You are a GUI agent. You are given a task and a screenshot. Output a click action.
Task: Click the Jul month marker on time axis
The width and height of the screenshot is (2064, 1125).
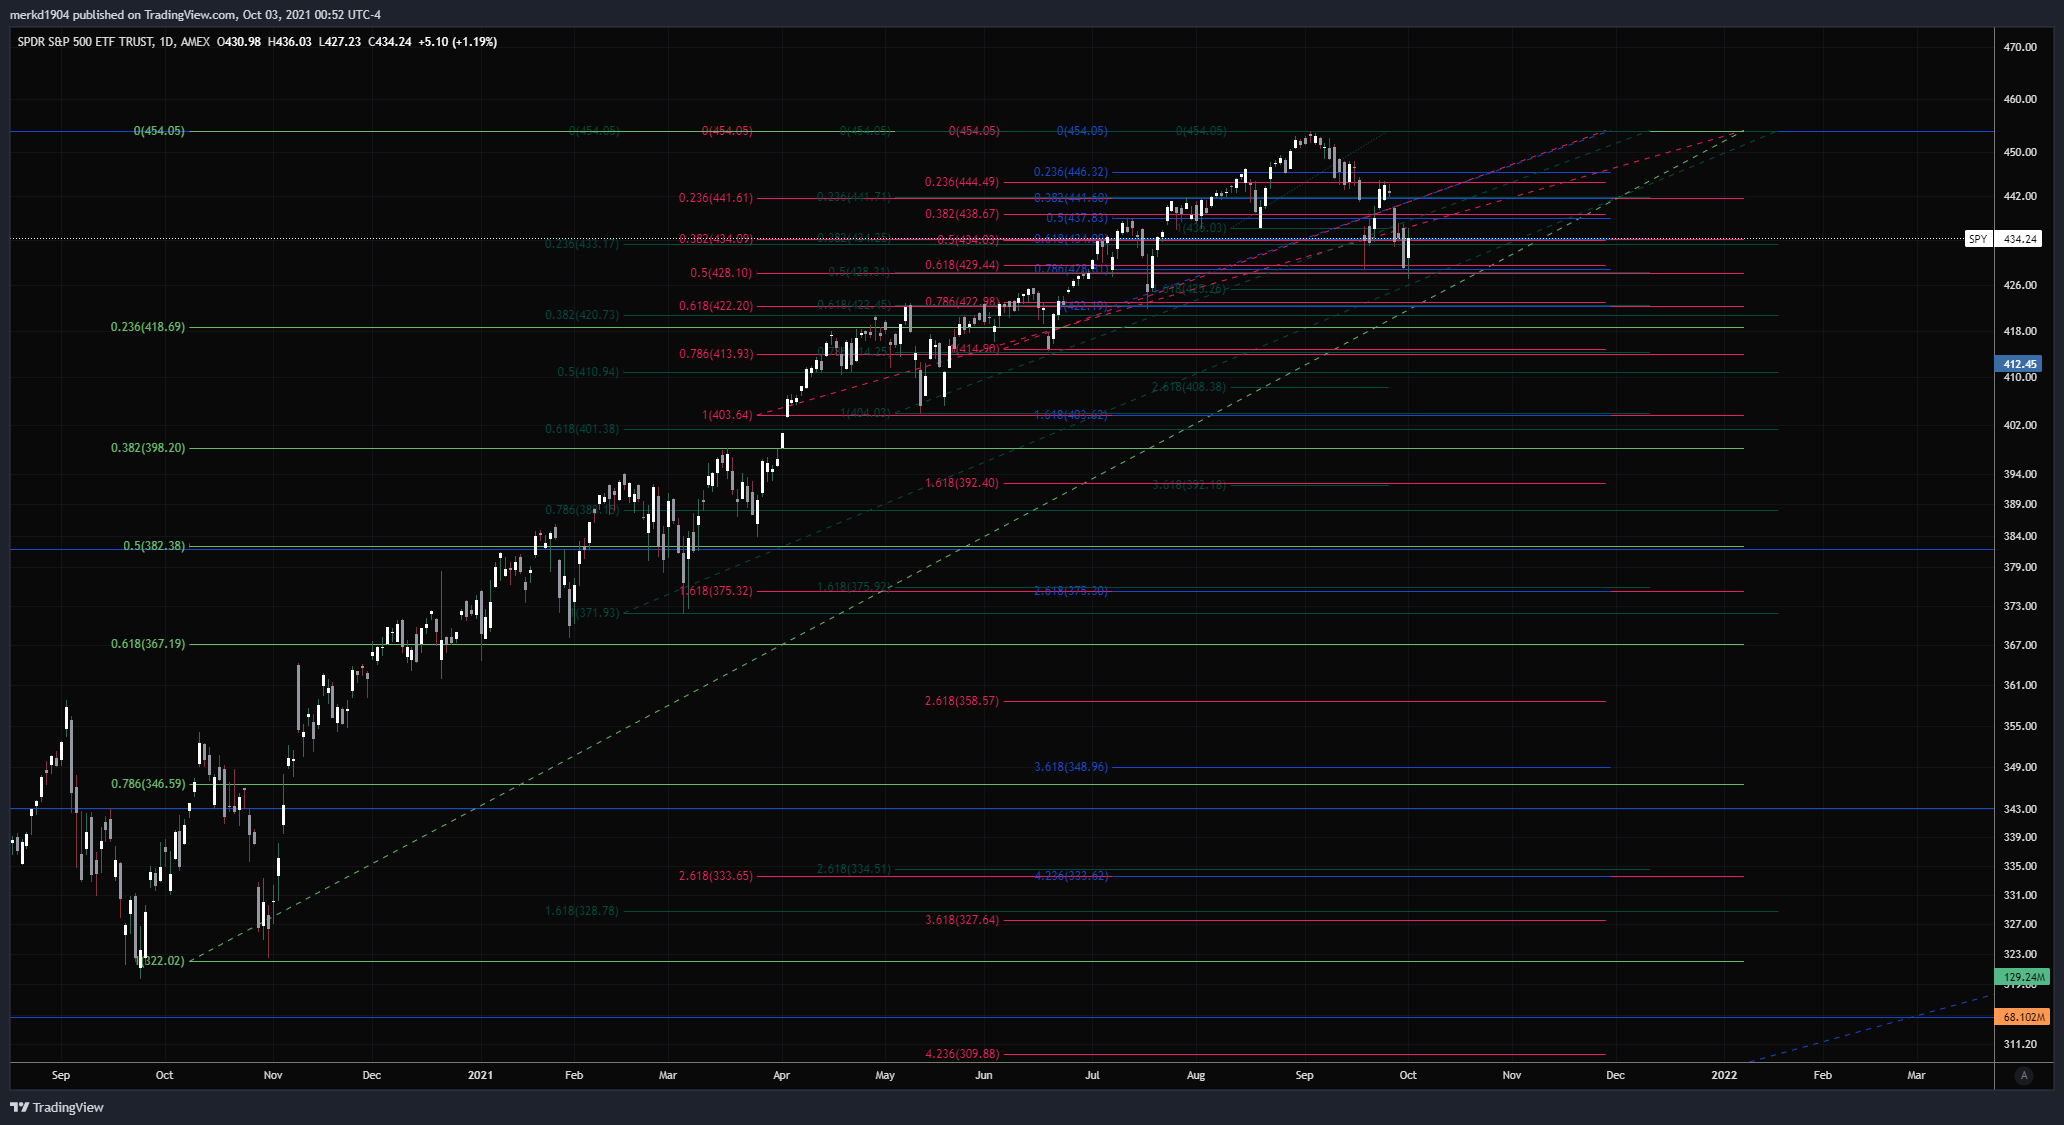[x=1093, y=1076]
